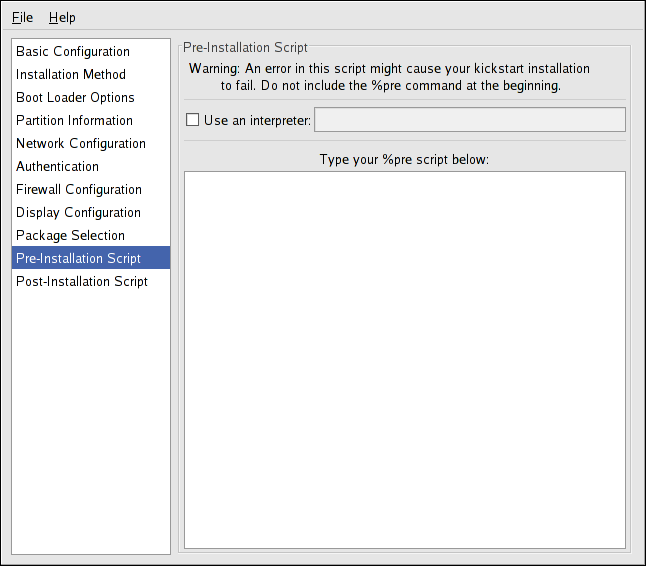Open the Authentication section
The image size is (646, 566).
(x=57, y=166)
